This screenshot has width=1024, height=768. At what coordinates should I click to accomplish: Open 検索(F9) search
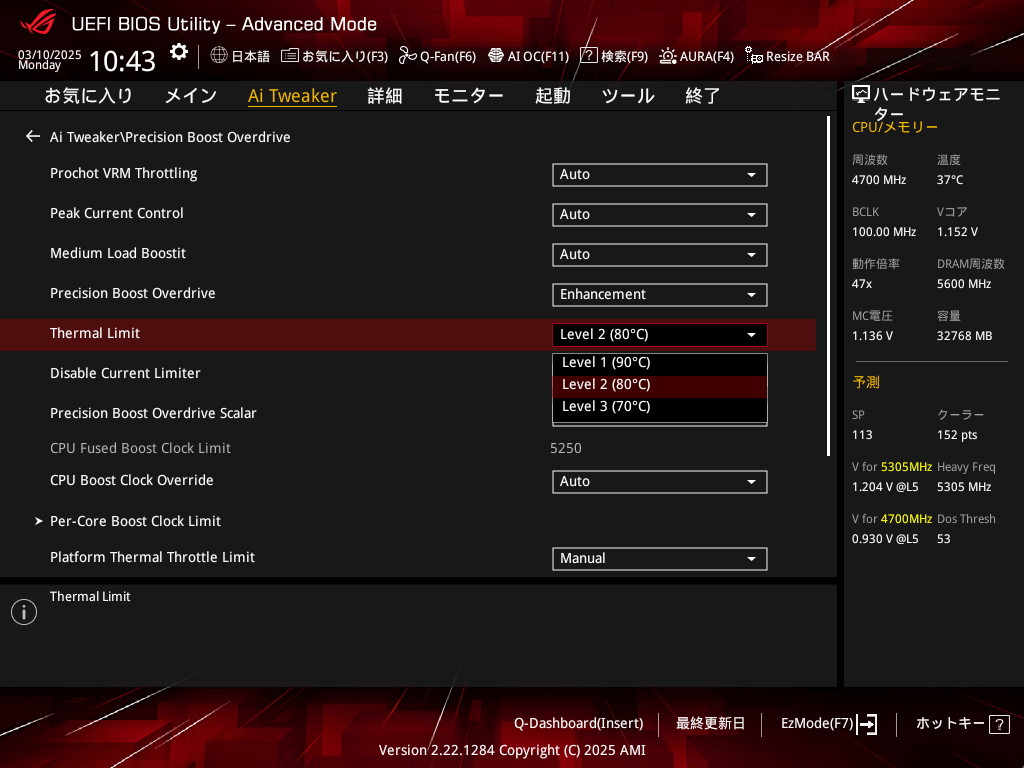tap(614, 56)
